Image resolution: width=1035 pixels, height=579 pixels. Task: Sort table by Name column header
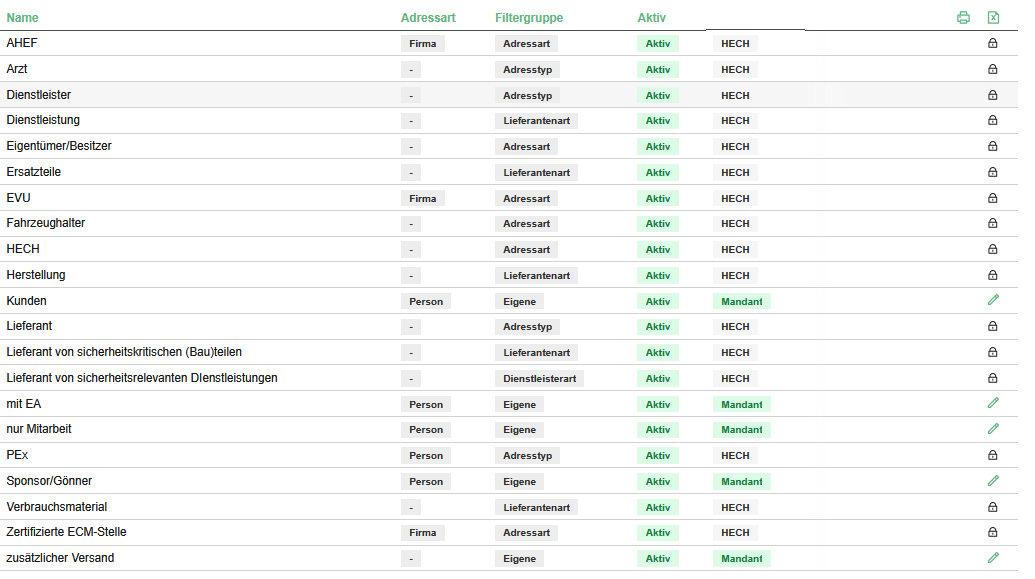(22, 18)
